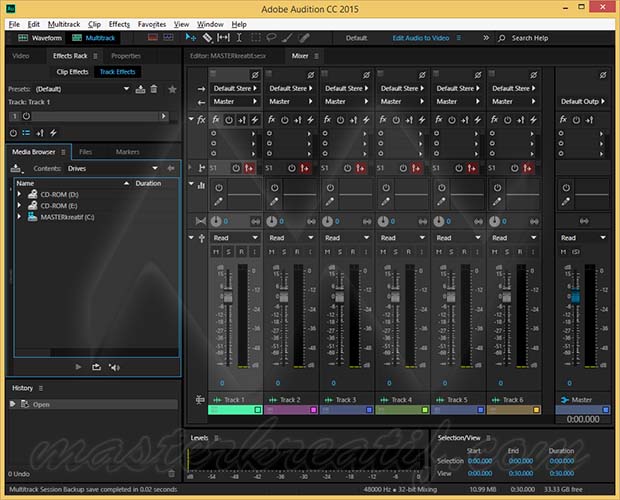Select the Razor tool in the toolbar
Screen dimensions: 620x500
click(208, 38)
